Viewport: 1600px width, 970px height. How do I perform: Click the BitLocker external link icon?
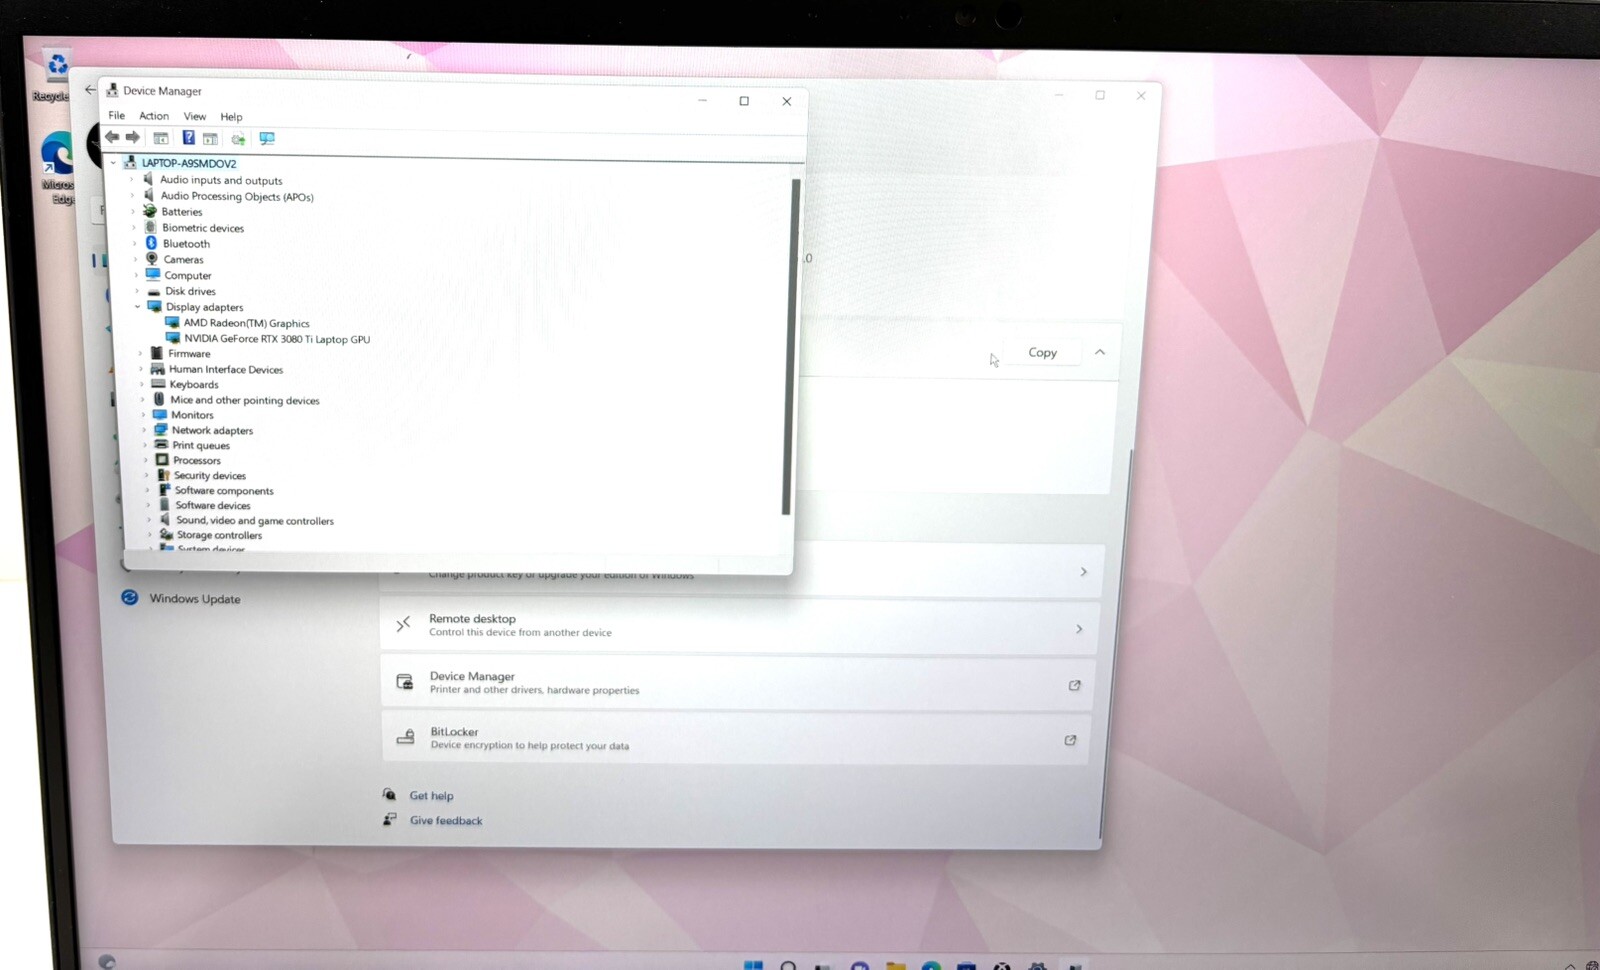(x=1070, y=740)
